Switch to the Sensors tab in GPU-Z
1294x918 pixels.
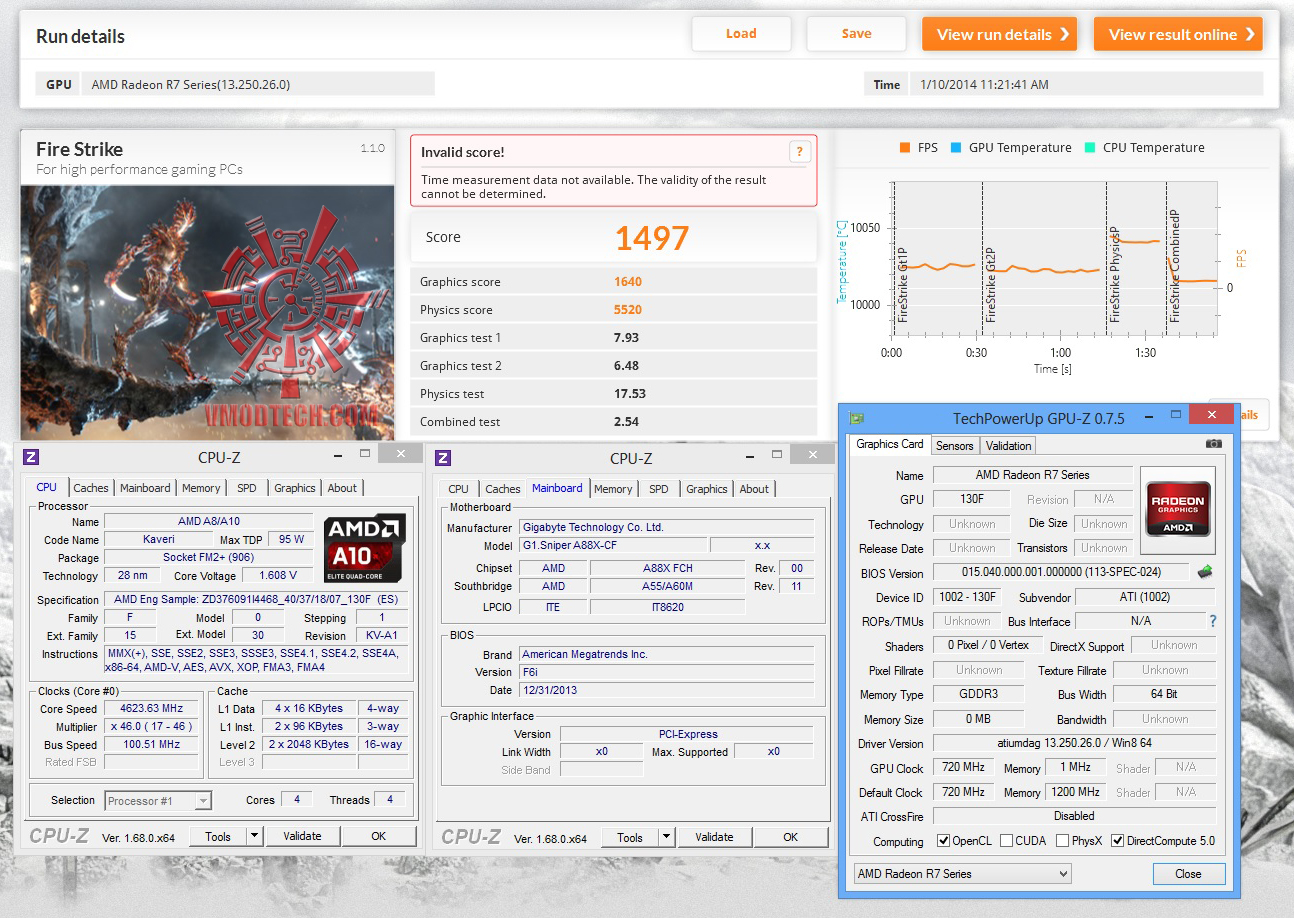(955, 446)
